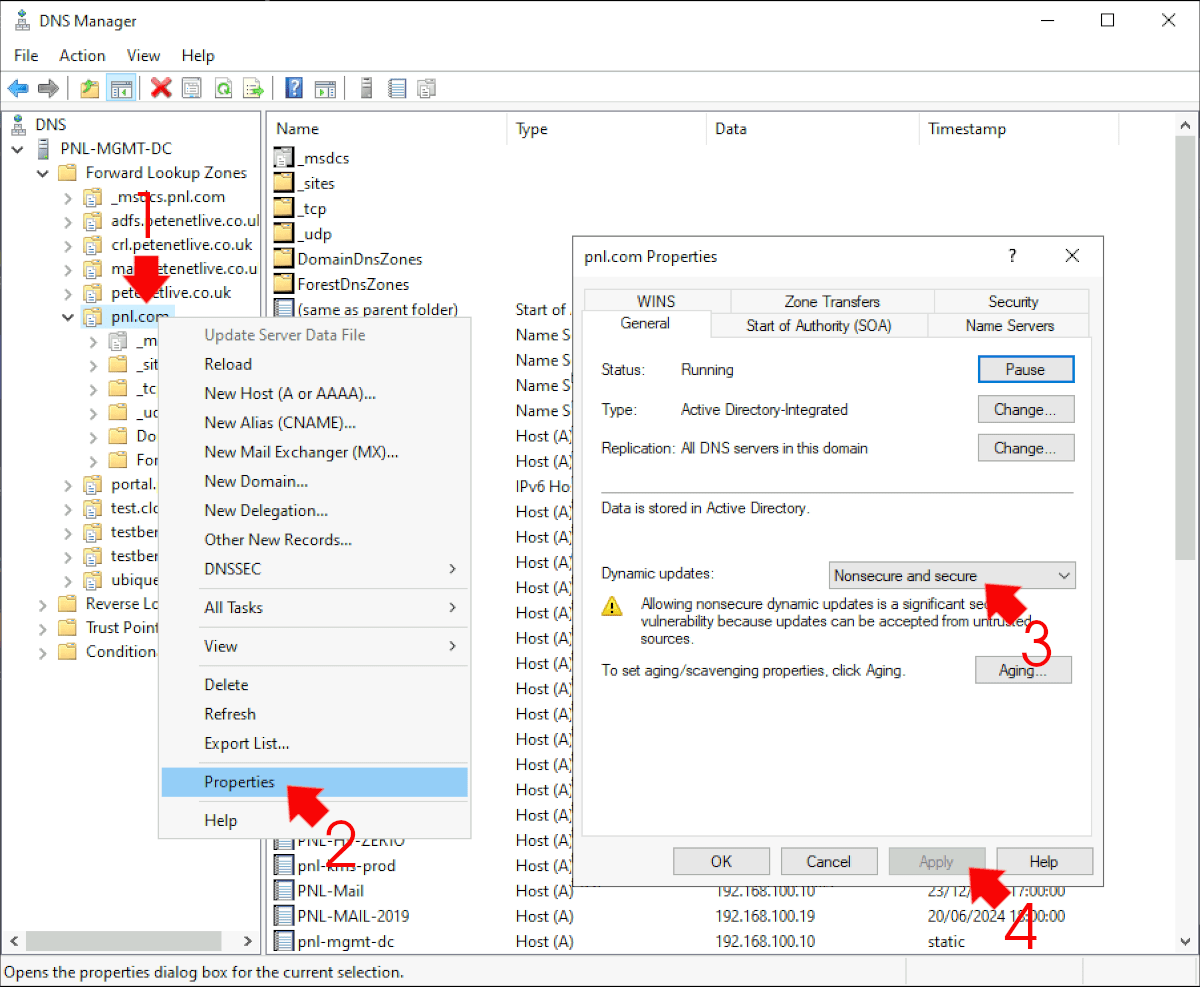Switch to the Zone Transfers tab
The image size is (1200, 987).
pos(832,300)
